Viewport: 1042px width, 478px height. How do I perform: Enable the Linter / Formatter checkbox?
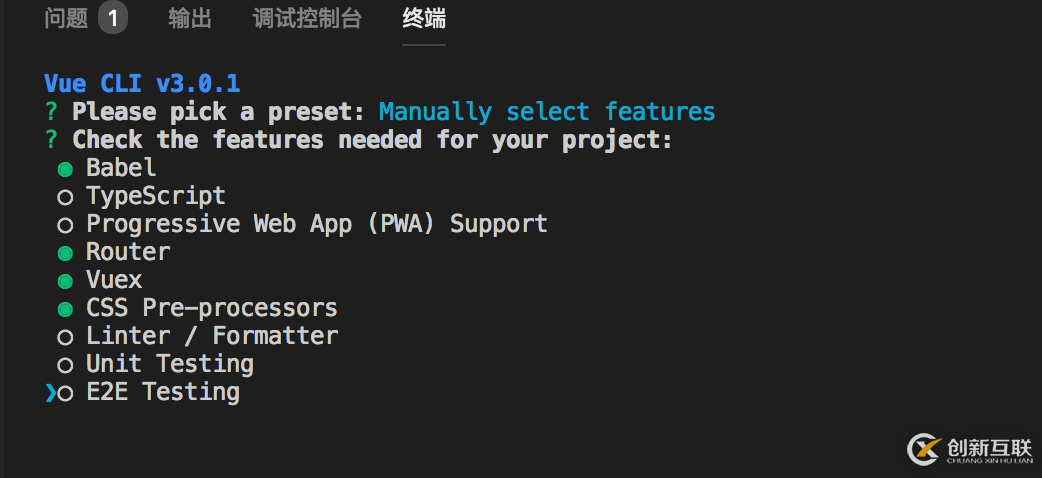(66, 337)
